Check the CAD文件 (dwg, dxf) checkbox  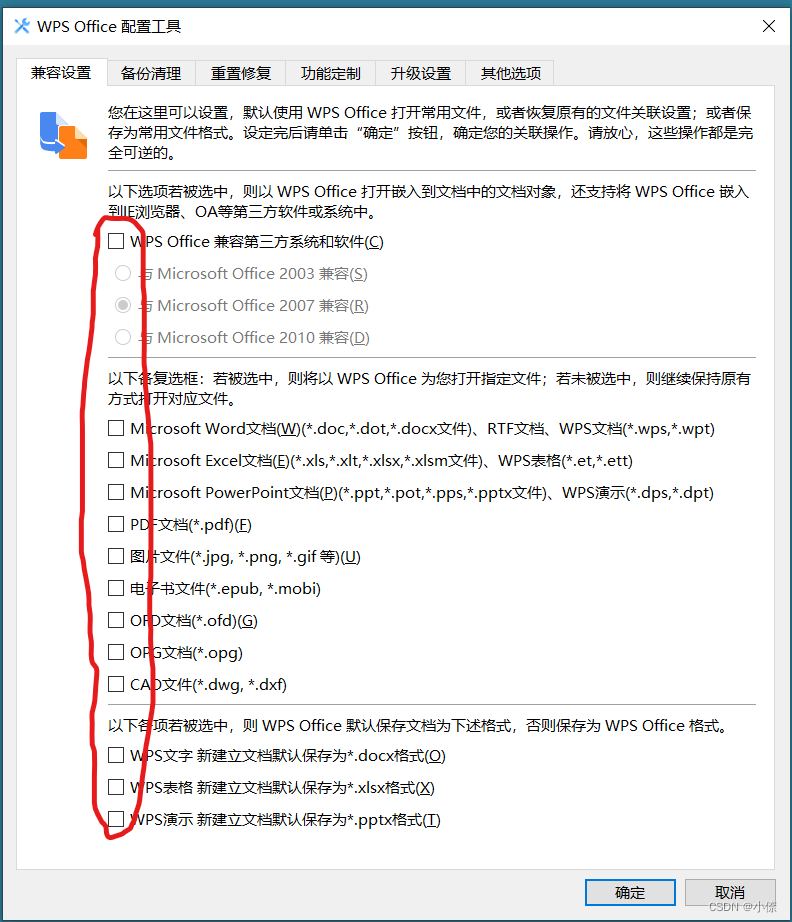tap(116, 684)
